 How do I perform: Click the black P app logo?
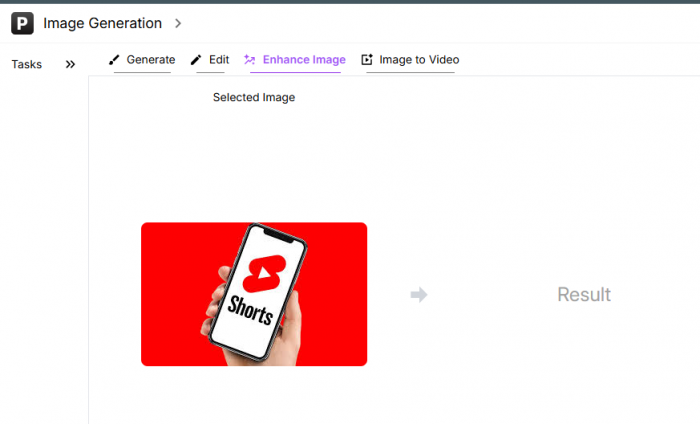[22, 23]
